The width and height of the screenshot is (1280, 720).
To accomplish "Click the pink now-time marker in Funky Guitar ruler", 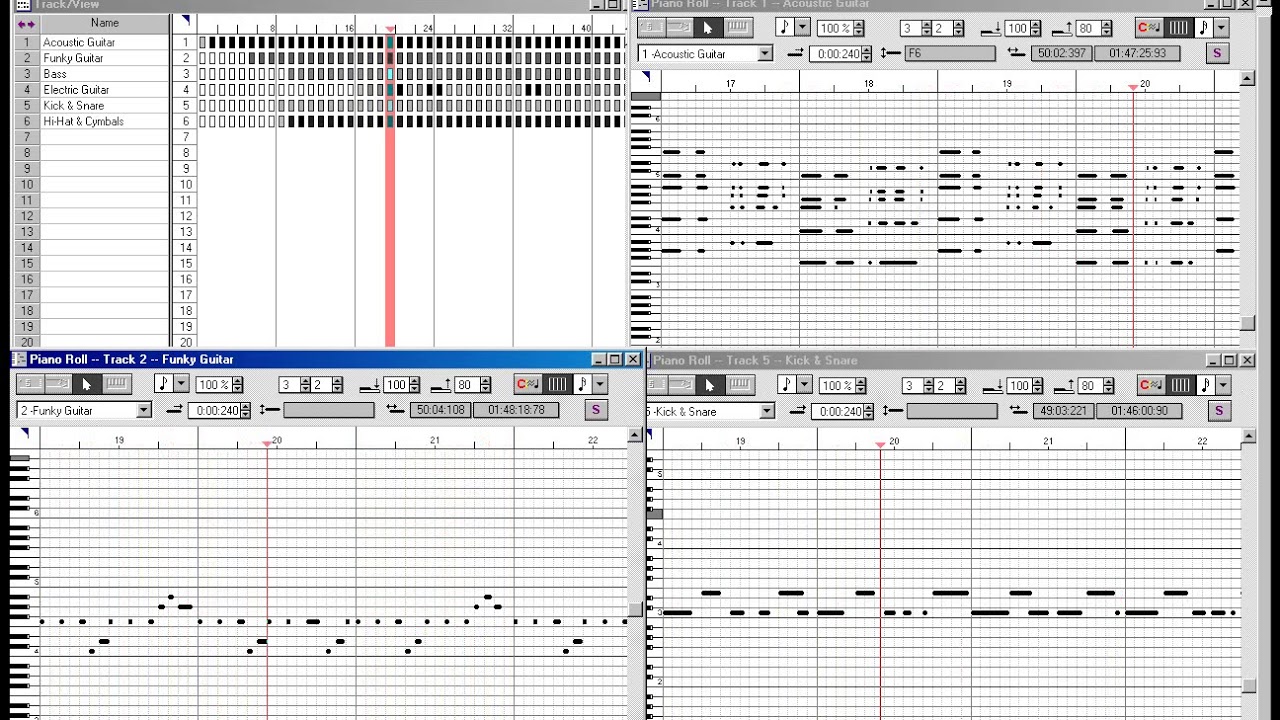I will [x=267, y=443].
